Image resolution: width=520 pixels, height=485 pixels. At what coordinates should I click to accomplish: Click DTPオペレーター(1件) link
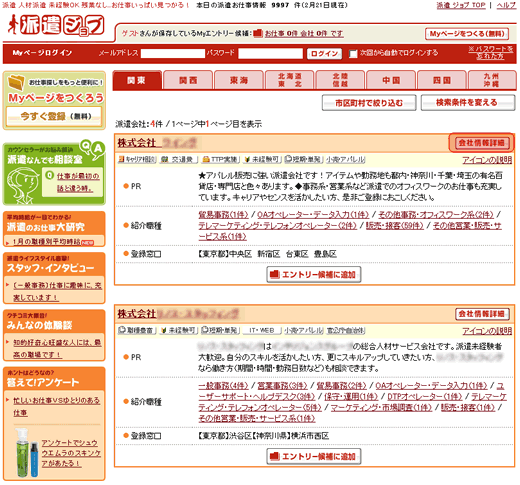(x=425, y=397)
